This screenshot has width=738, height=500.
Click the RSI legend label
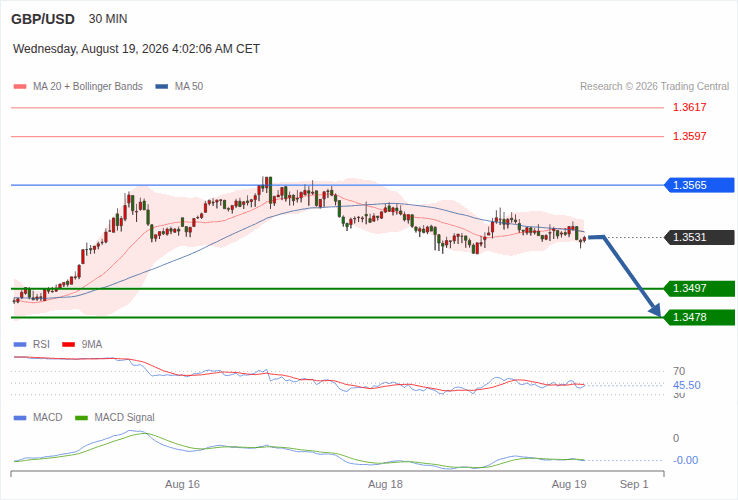click(x=41, y=345)
